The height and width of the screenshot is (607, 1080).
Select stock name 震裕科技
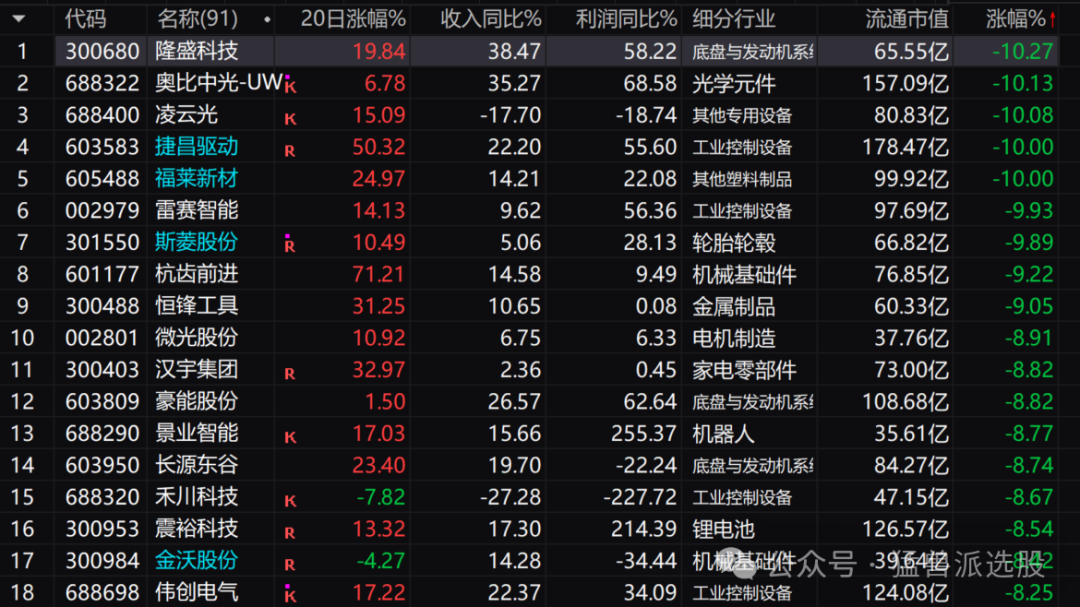197,528
